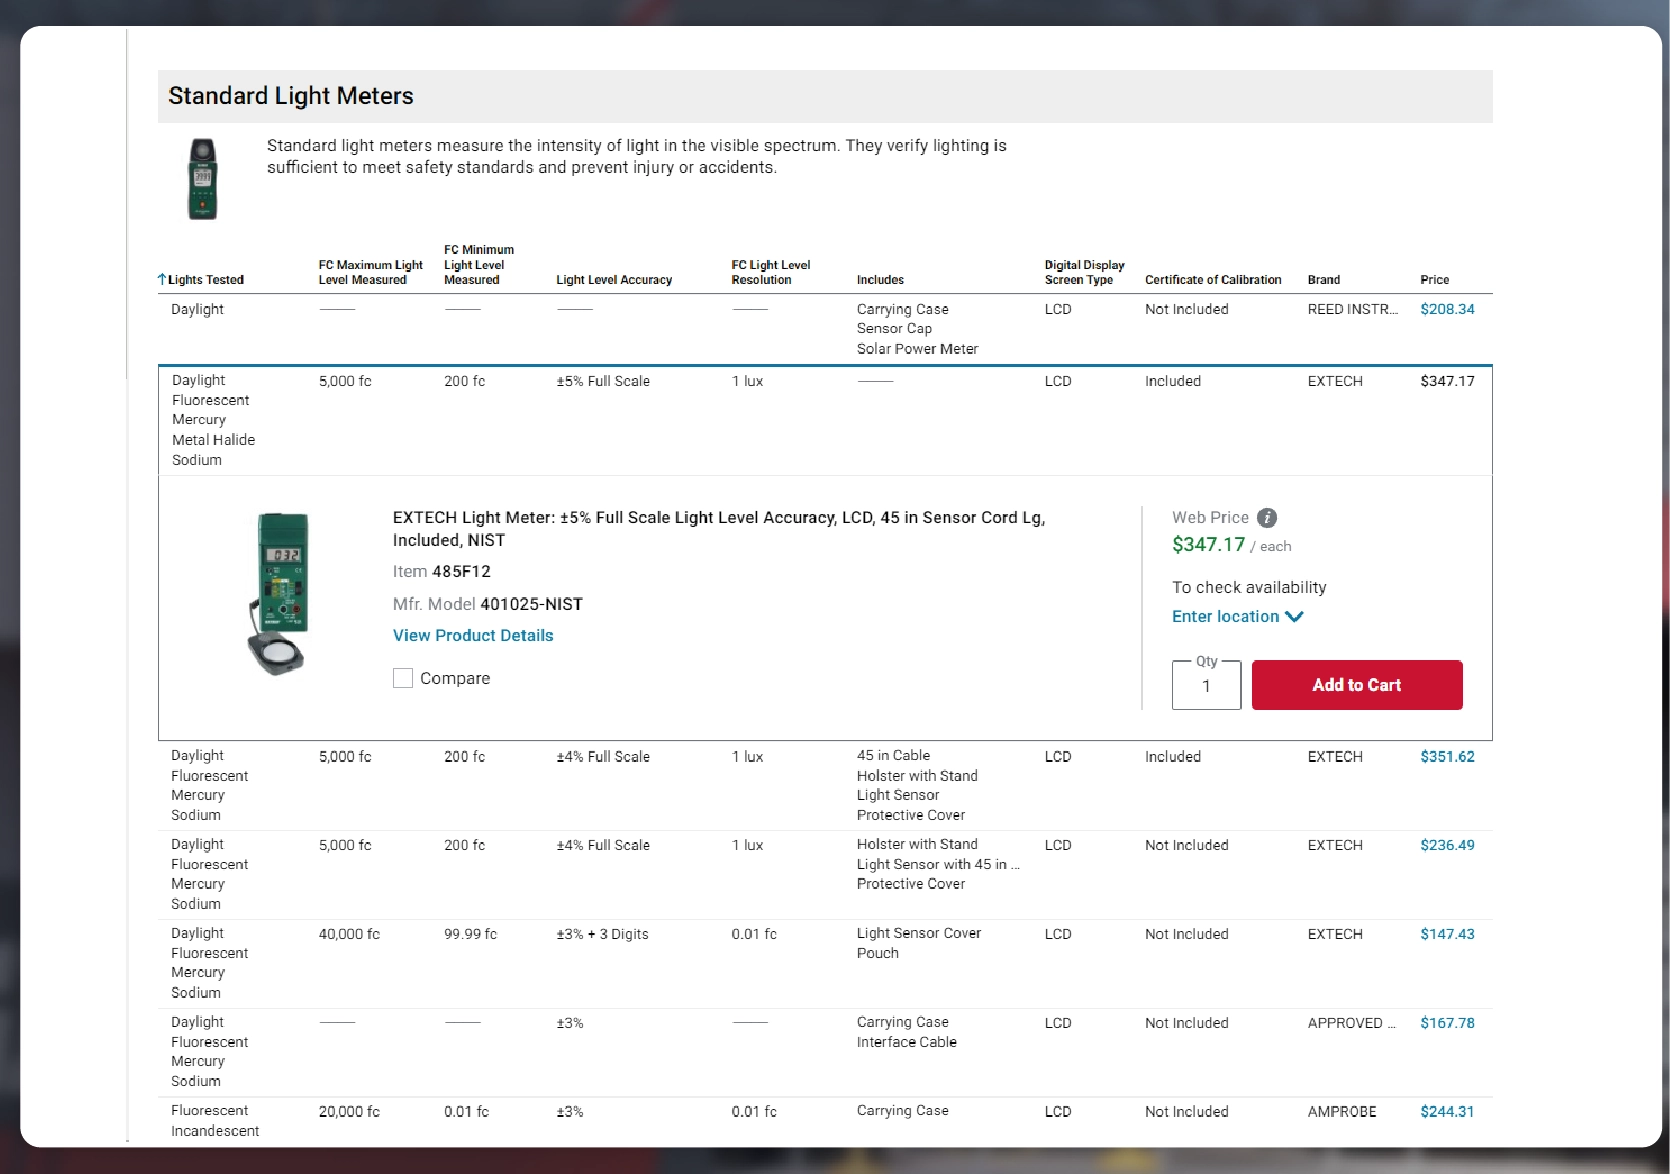
Task: Open the $167.78 APPROVED price link
Action: point(1447,1023)
